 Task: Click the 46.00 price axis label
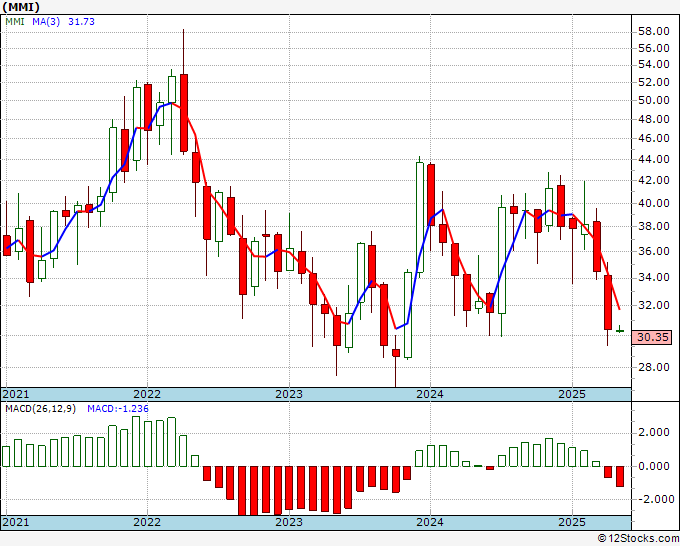[x=654, y=138]
